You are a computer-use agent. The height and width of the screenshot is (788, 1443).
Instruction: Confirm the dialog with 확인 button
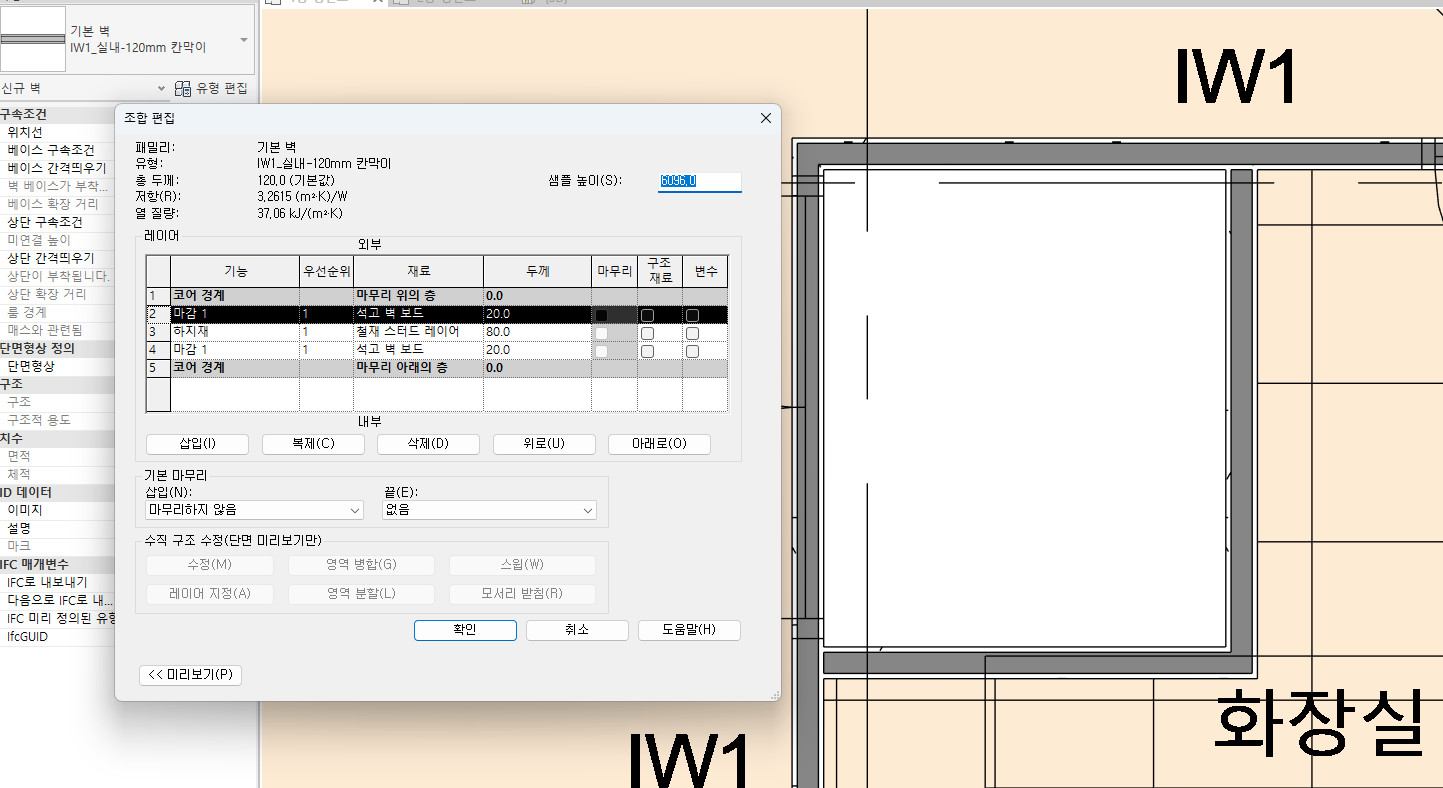point(465,630)
